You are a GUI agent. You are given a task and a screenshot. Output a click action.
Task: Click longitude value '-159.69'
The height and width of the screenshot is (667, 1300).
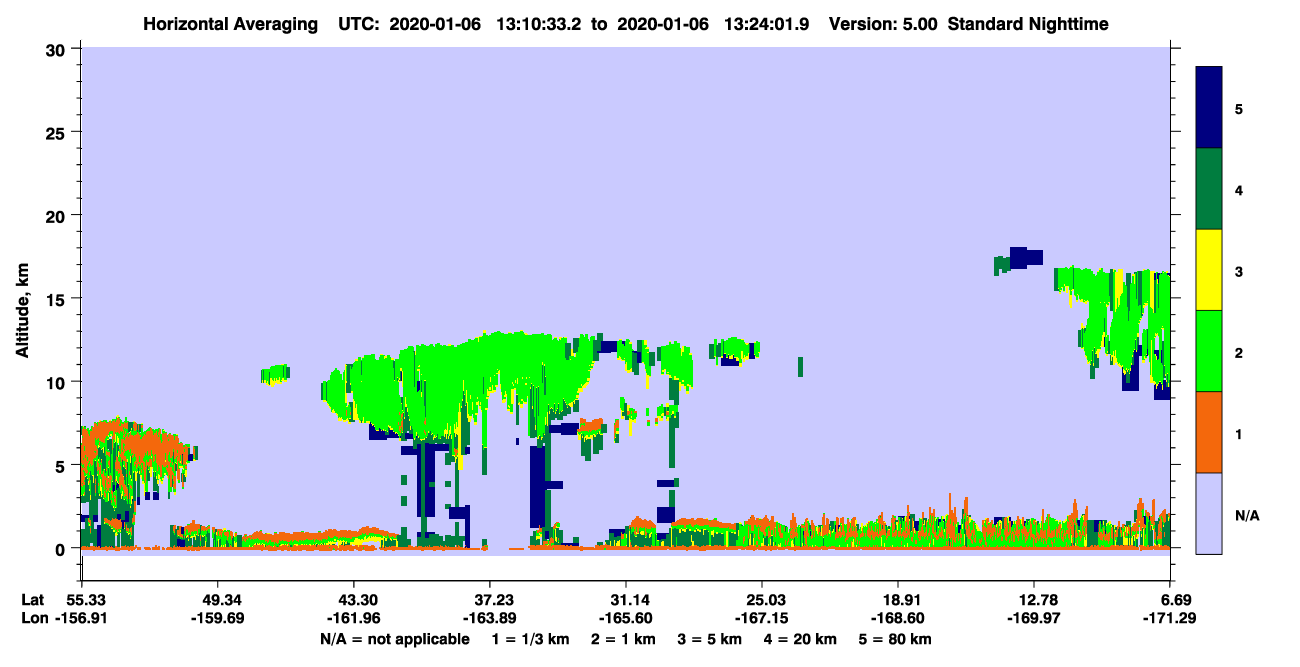[x=217, y=618]
